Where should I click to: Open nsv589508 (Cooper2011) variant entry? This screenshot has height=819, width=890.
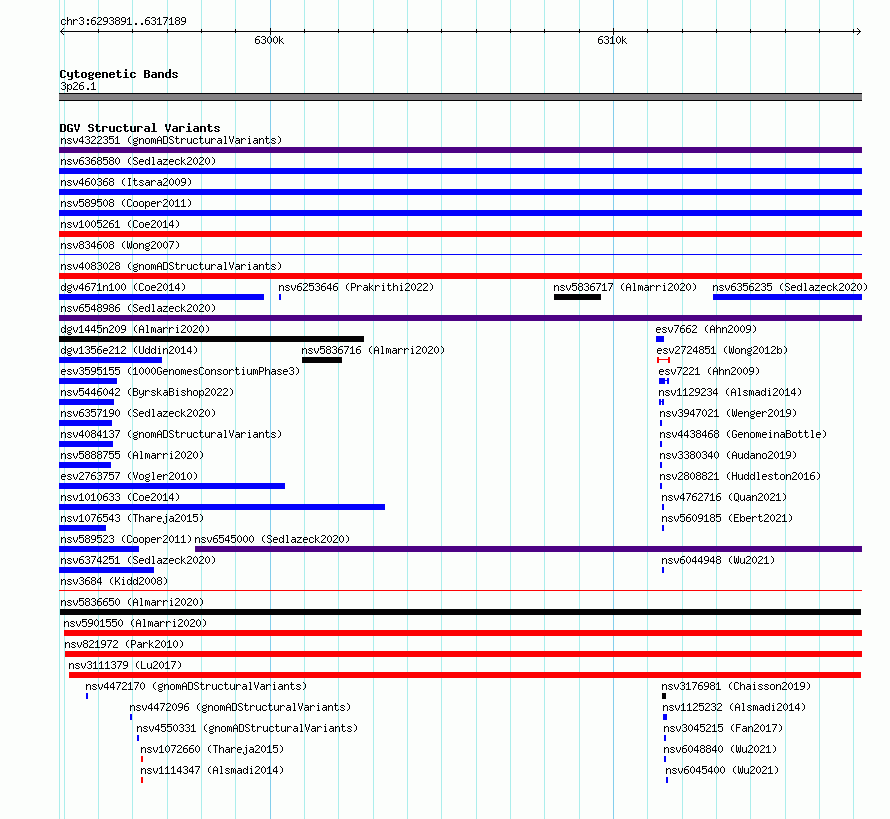coord(126,203)
